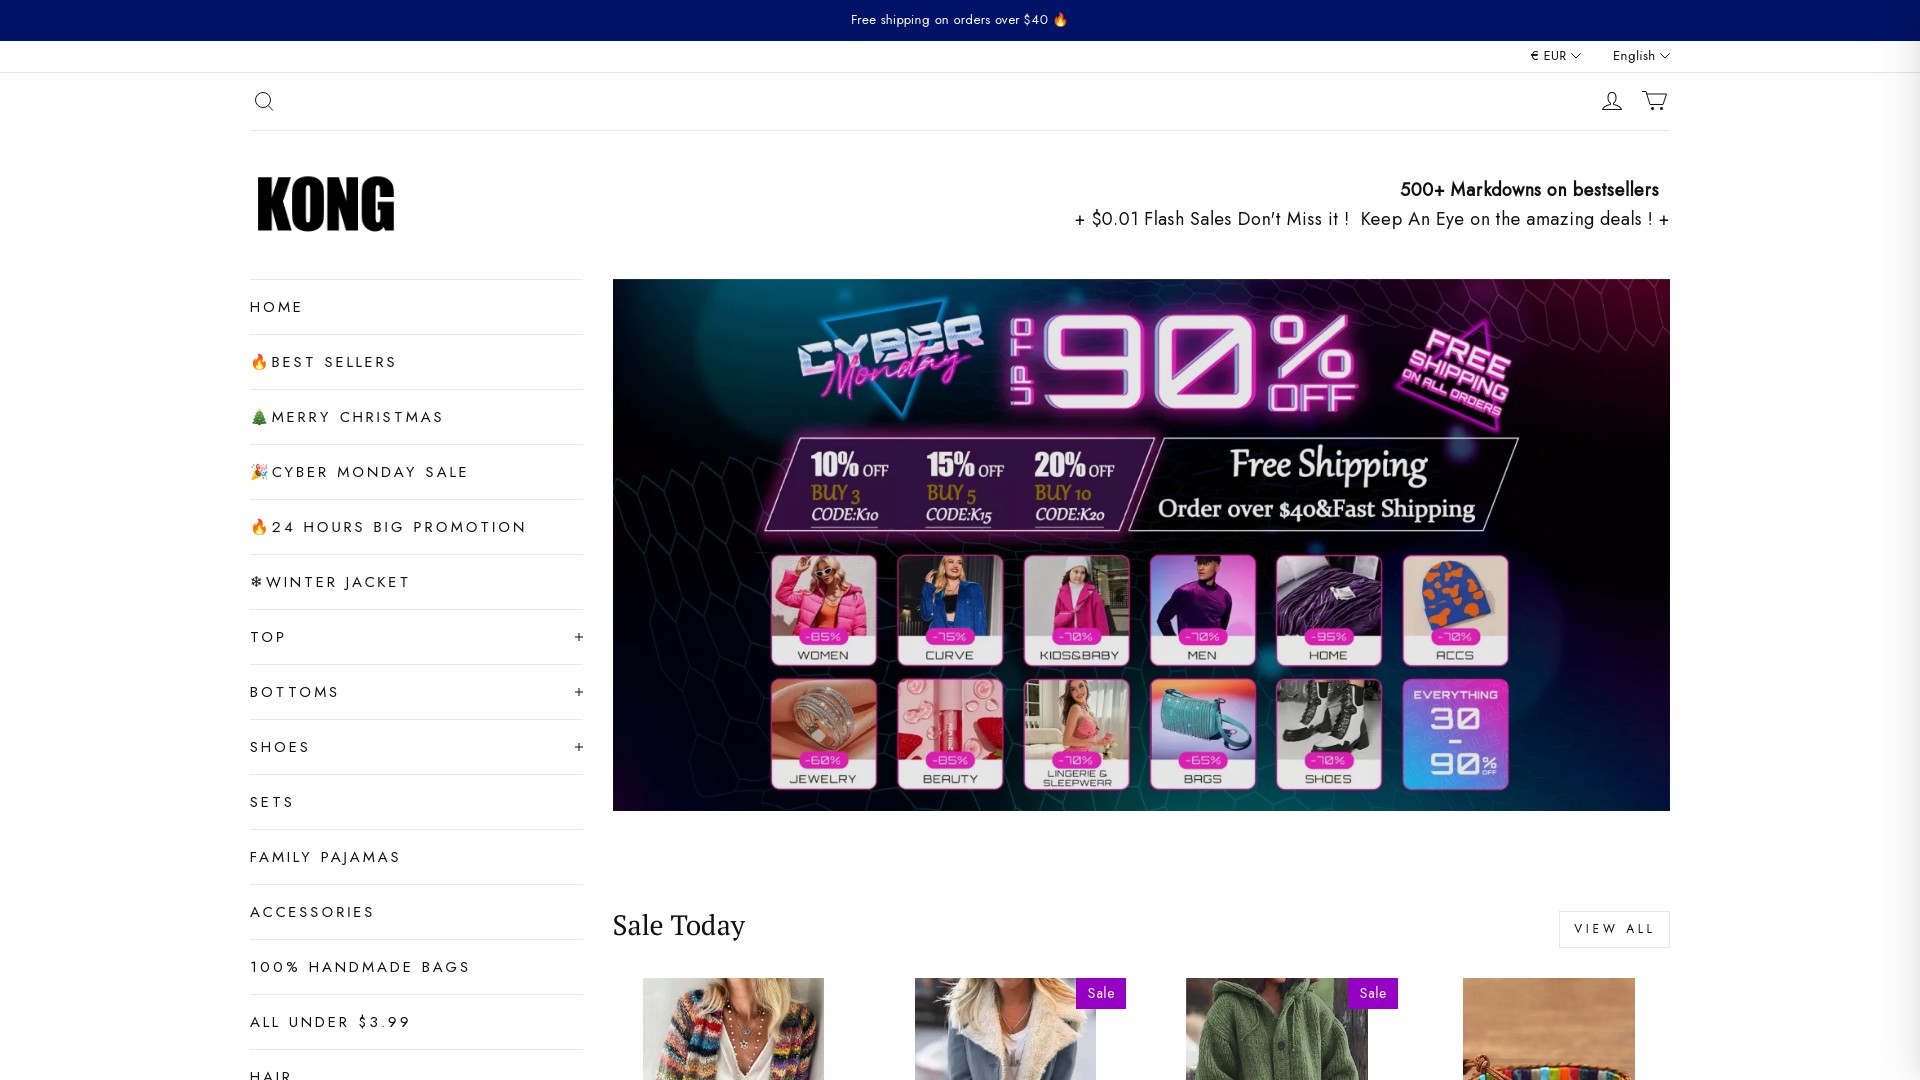
Task: Open the colorful beaded bracelet product
Action: click(x=1549, y=1029)
